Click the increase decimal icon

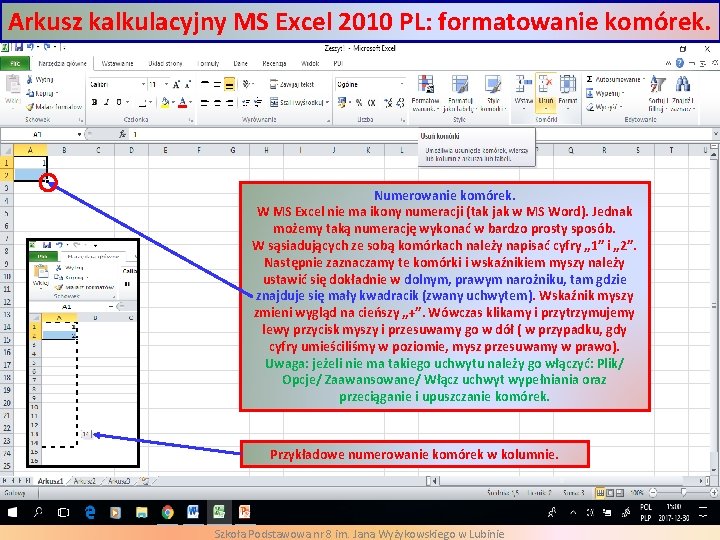[388, 103]
